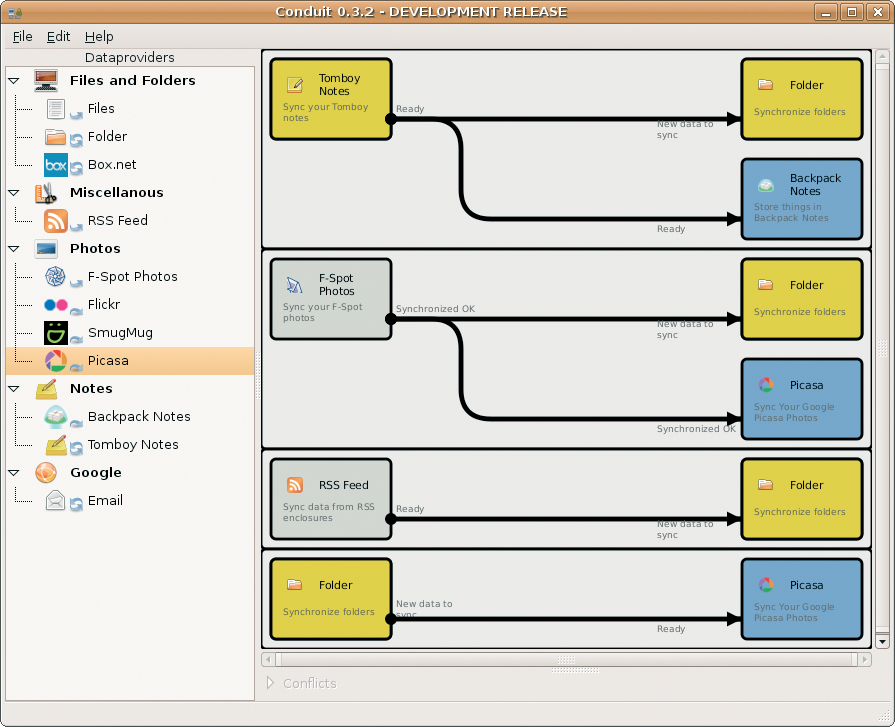895x727 pixels.
Task: Click the Dataproviders column header
Action: tap(130, 58)
